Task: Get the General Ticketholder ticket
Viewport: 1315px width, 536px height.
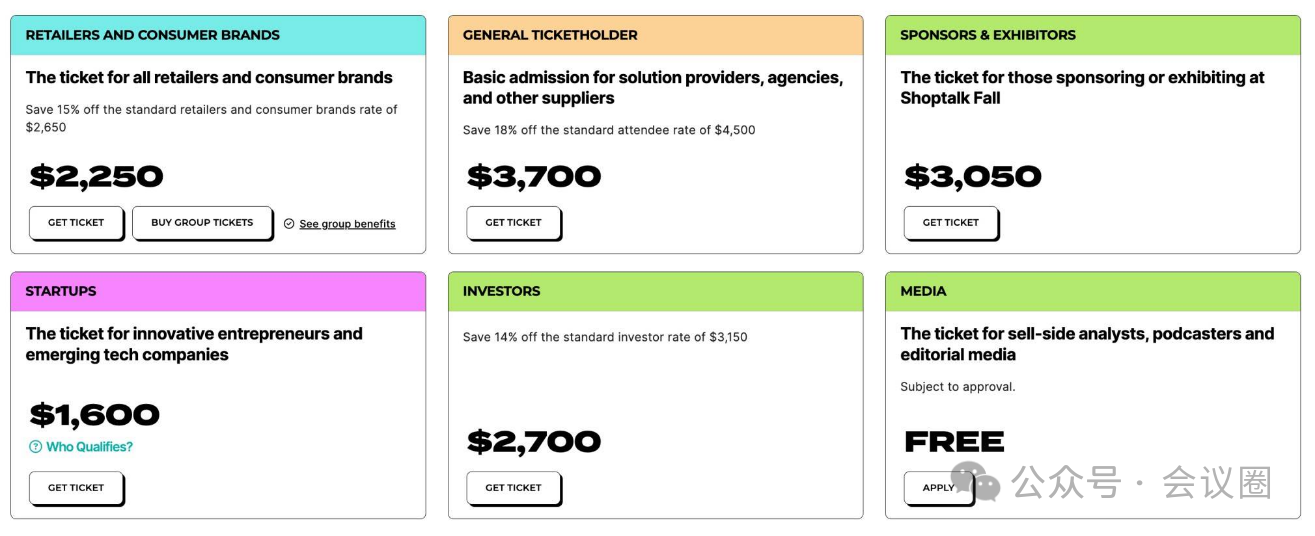Action: [x=513, y=223]
